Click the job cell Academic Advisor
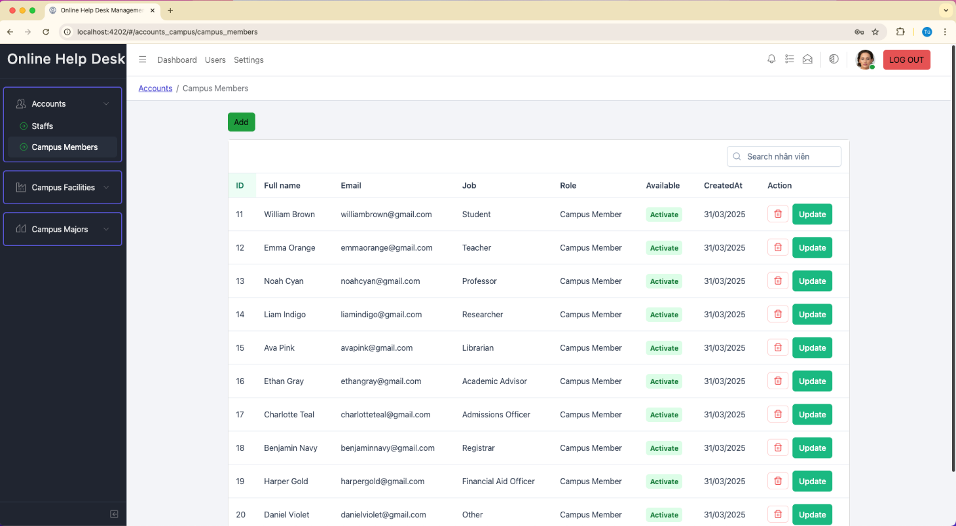Screen dimensions: 956x526 [x=494, y=381]
